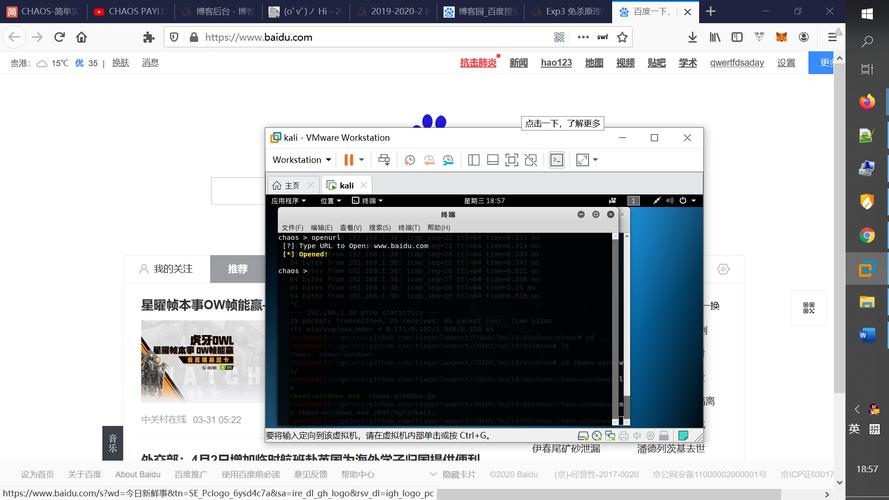This screenshot has height=500, width=889.
Task: Open the page actions three-dot menu
Action: (583, 37)
